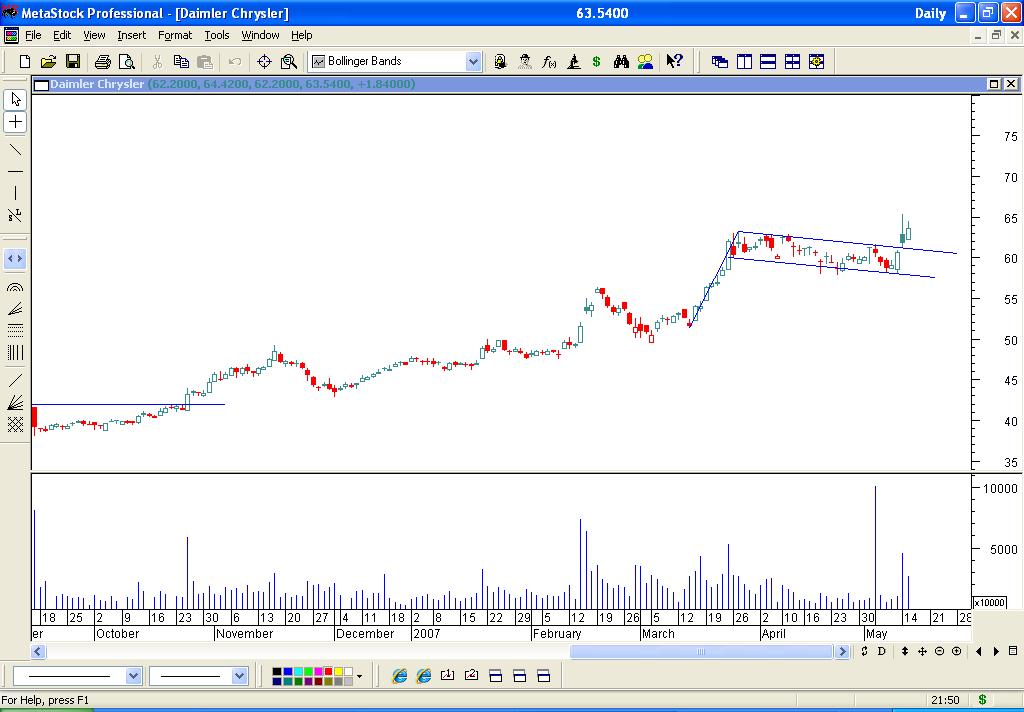1024x712 pixels.
Task: Open the second line weight dropdown
Action: [240, 676]
